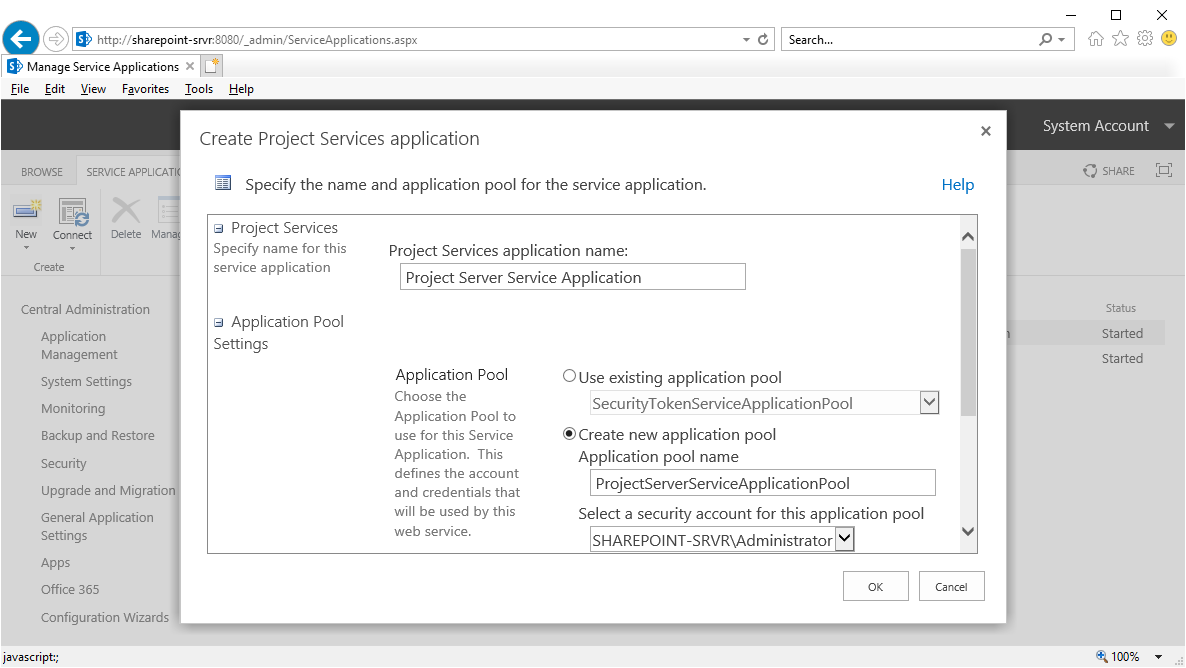This screenshot has width=1186, height=668.
Task: Select the Create new application pool option
Action: pos(569,434)
